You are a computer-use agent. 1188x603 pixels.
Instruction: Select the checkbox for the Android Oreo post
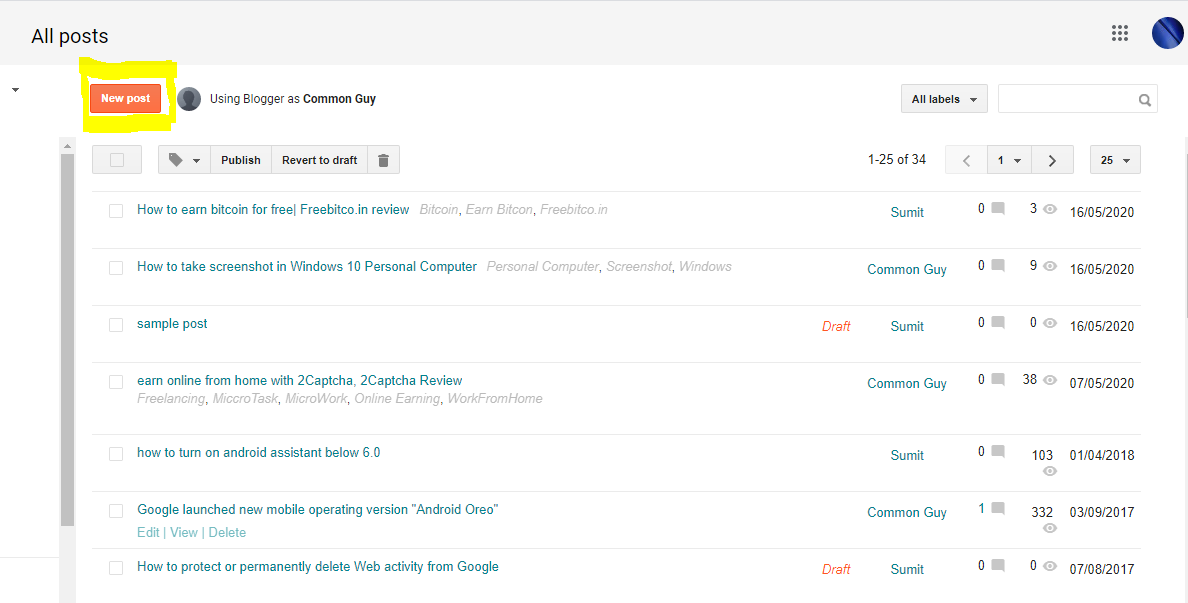click(x=115, y=510)
